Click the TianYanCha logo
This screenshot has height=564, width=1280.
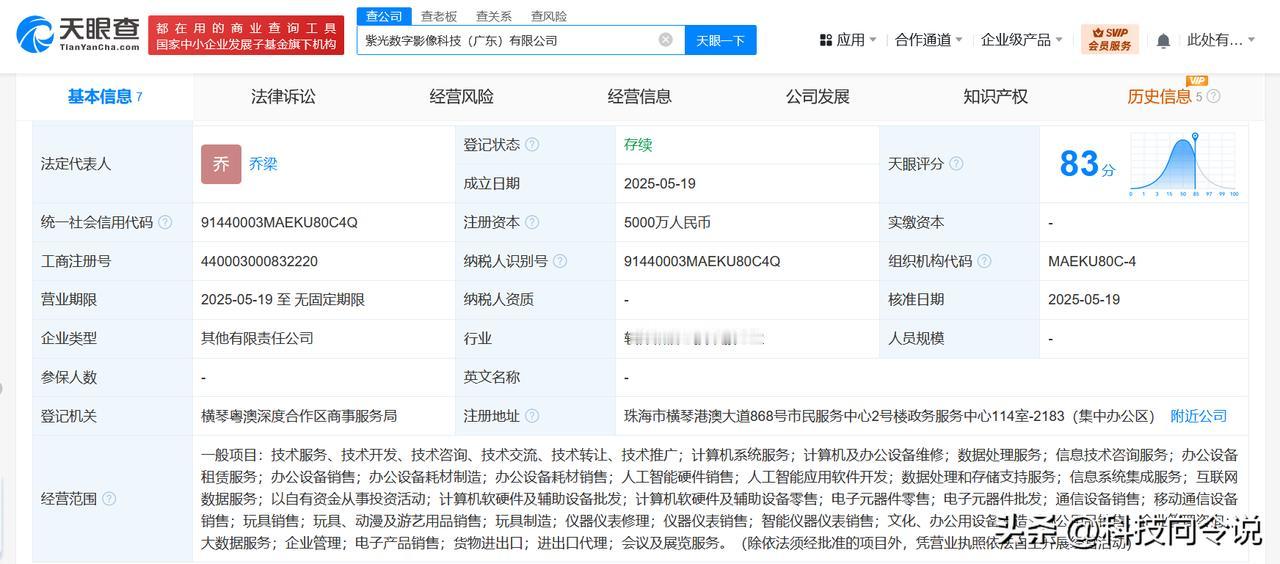click(x=78, y=34)
